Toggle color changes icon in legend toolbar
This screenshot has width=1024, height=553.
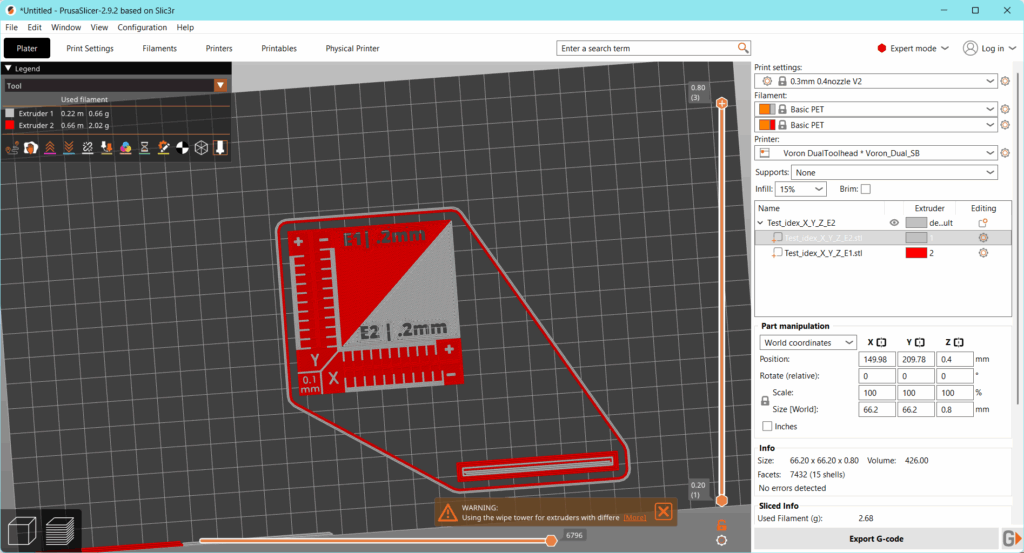(x=126, y=148)
